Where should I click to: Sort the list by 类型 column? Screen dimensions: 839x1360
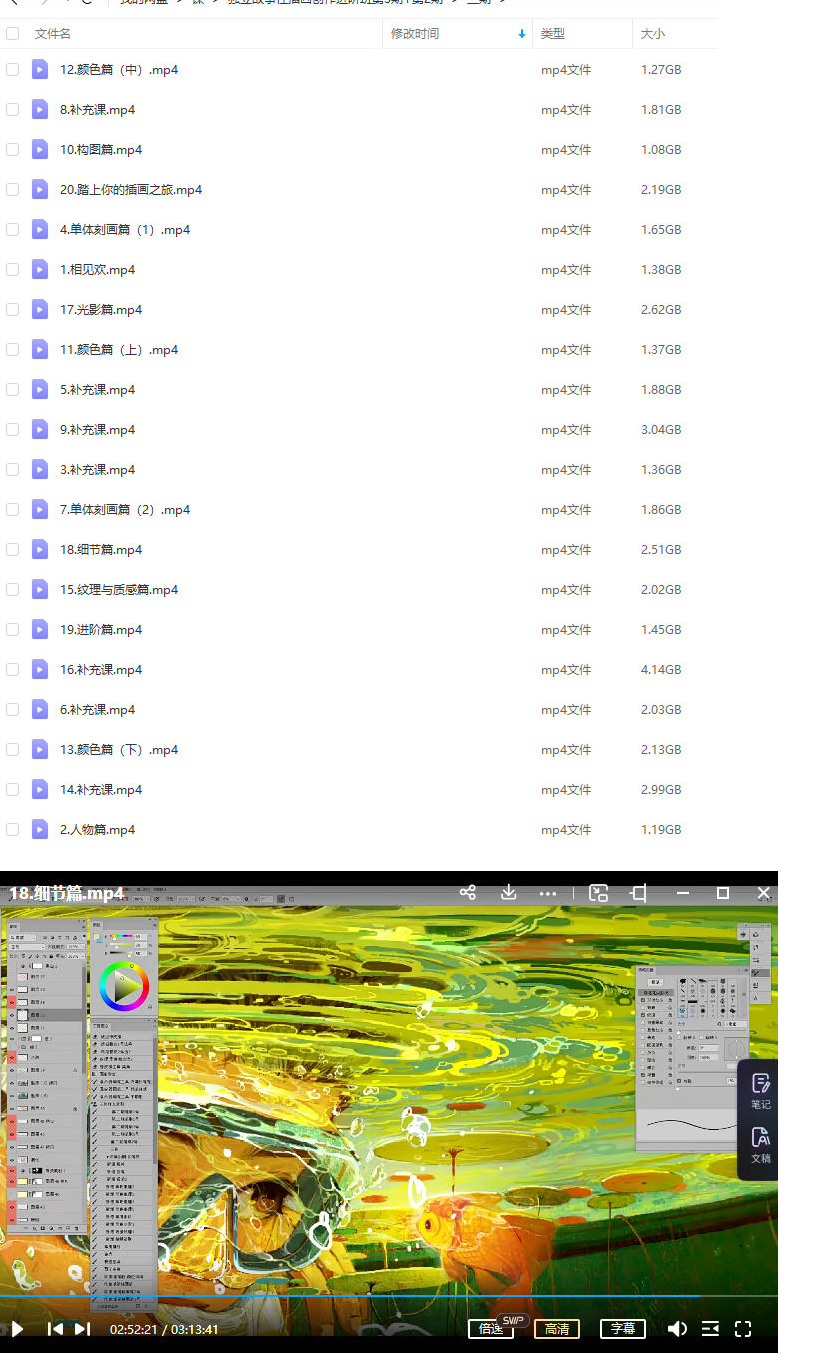click(x=553, y=34)
